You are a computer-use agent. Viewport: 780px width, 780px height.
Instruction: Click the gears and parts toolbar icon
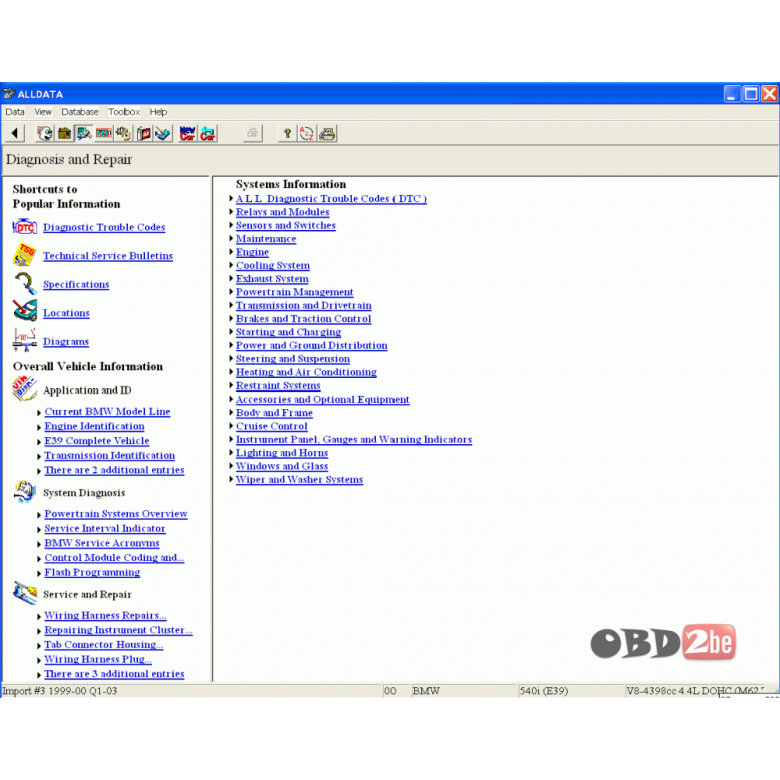[123, 133]
